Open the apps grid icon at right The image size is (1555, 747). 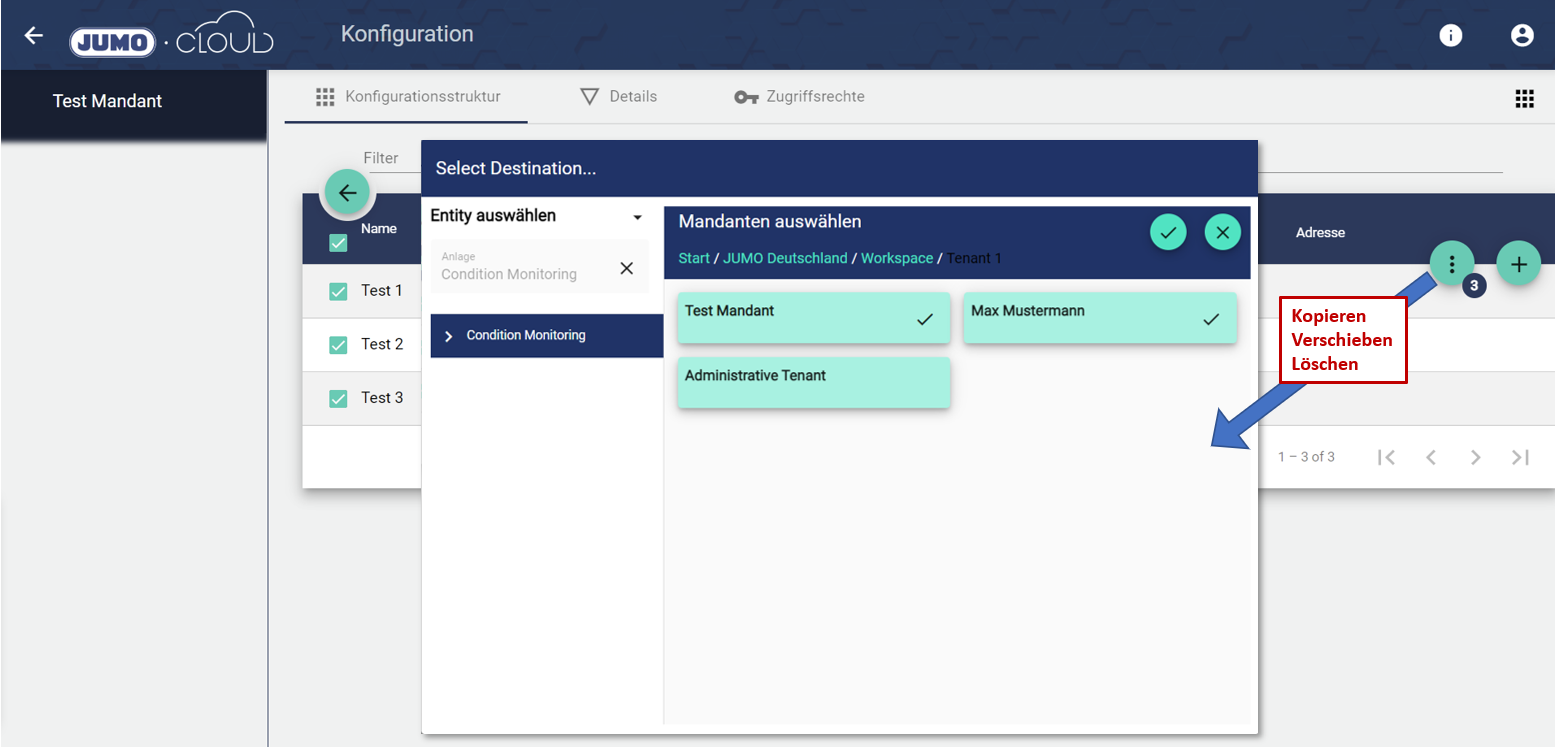(1524, 98)
